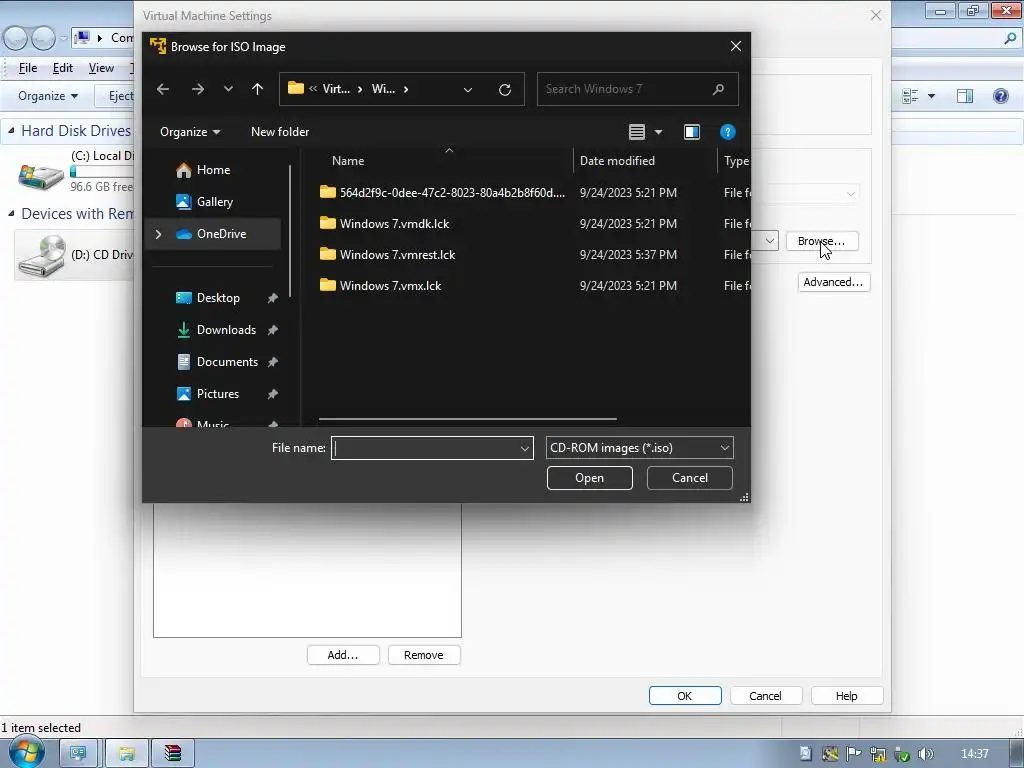Expand the OneDrive tree node
This screenshot has width=1024, height=768.
[x=158, y=234]
